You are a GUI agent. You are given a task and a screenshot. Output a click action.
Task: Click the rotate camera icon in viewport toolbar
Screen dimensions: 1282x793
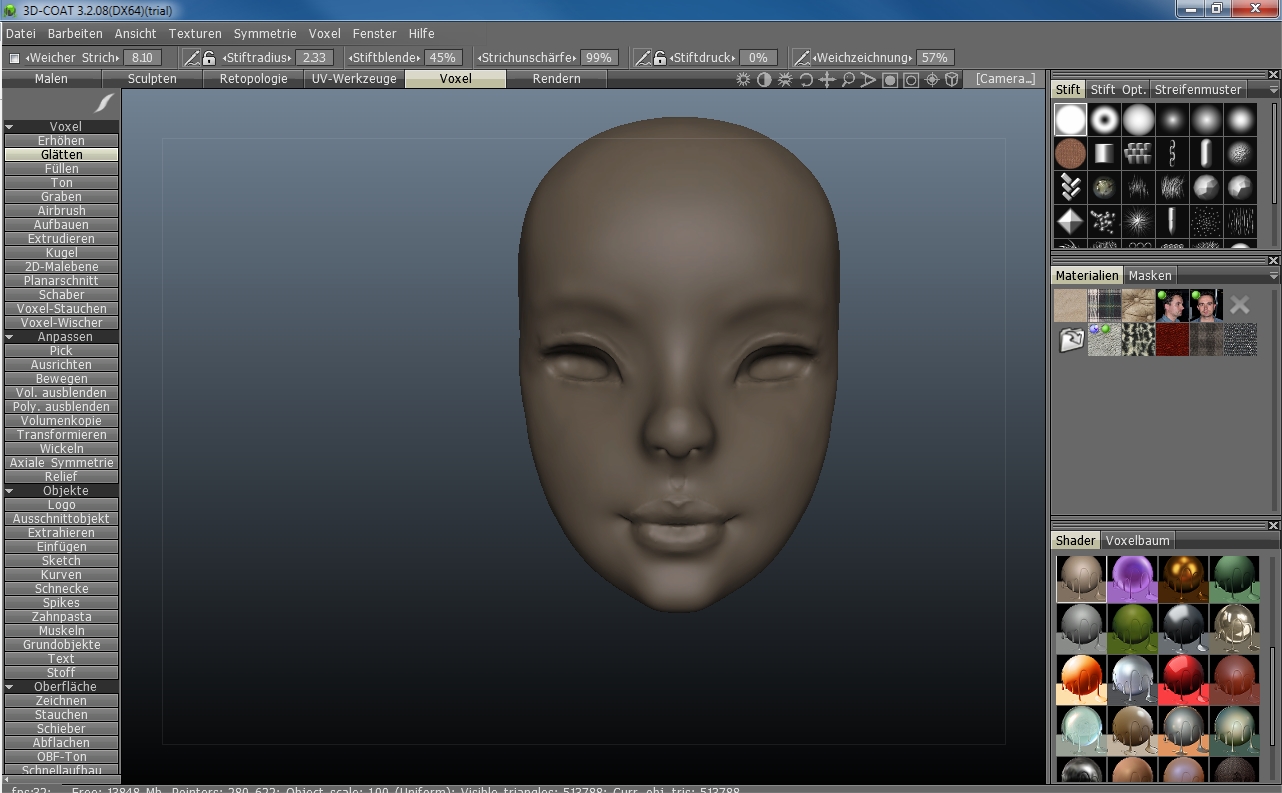(x=806, y=80)
